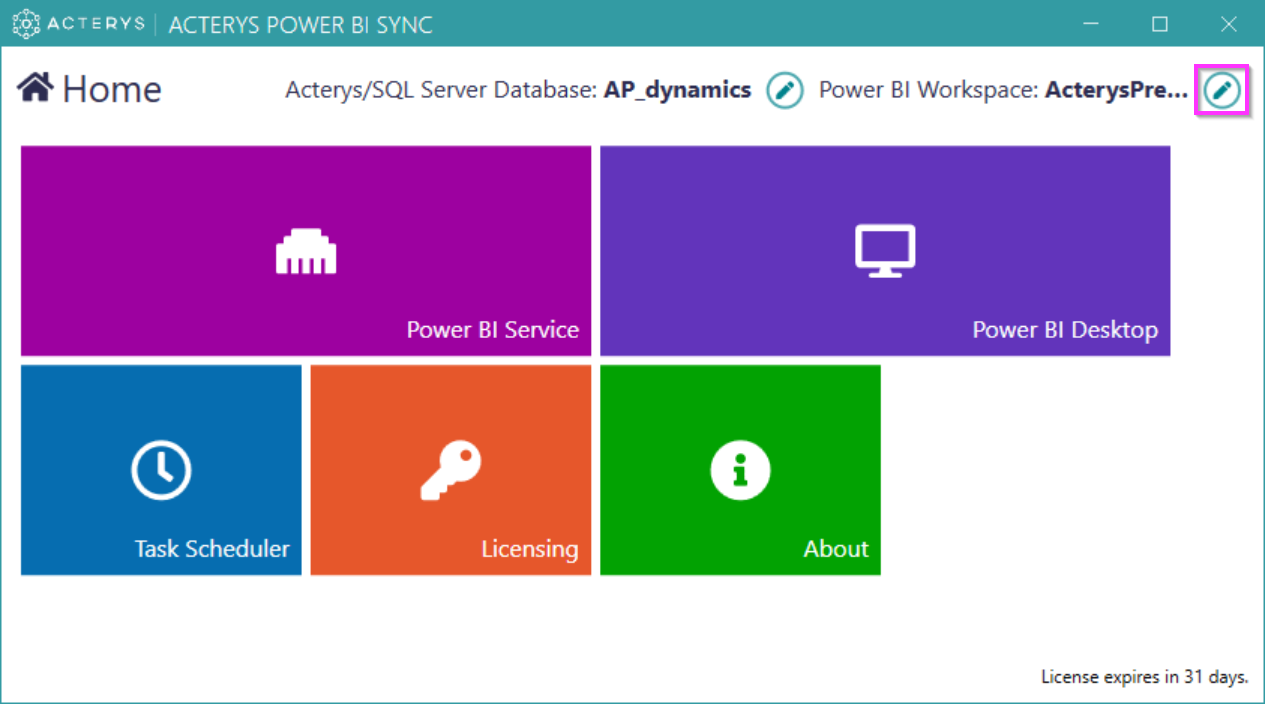Open the About tile

740,470
